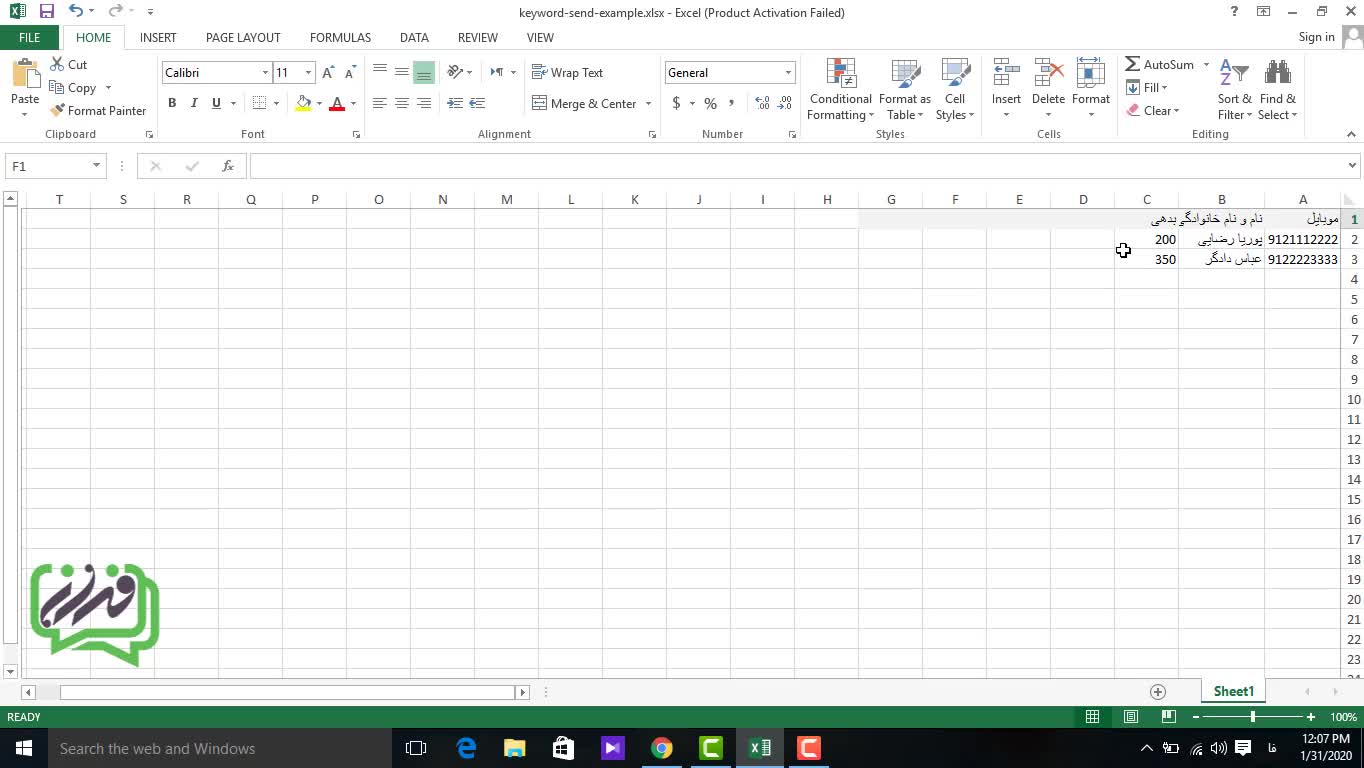Screen dimensions: 1364x768
Task: Toggle Wrap Text for the cell
Action: [x=567, y=73]
